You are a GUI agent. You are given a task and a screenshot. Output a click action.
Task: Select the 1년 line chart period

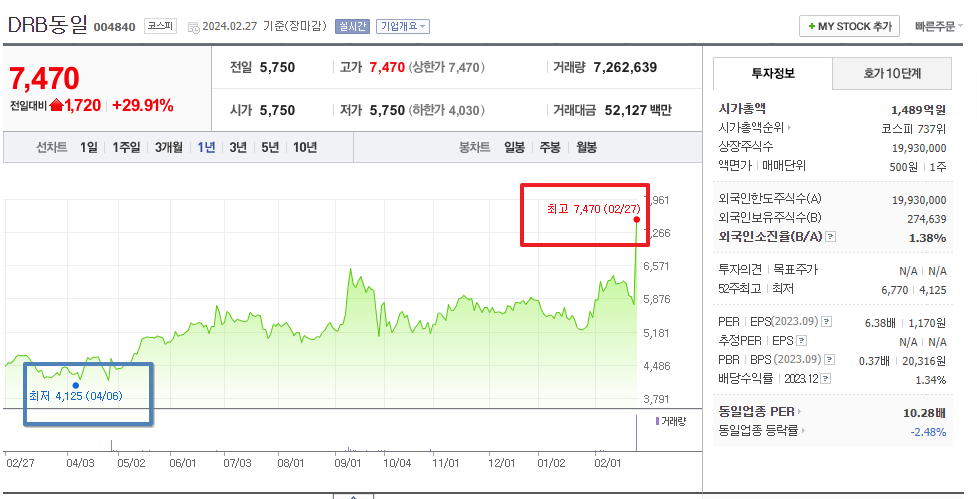[x=206, y=148]
